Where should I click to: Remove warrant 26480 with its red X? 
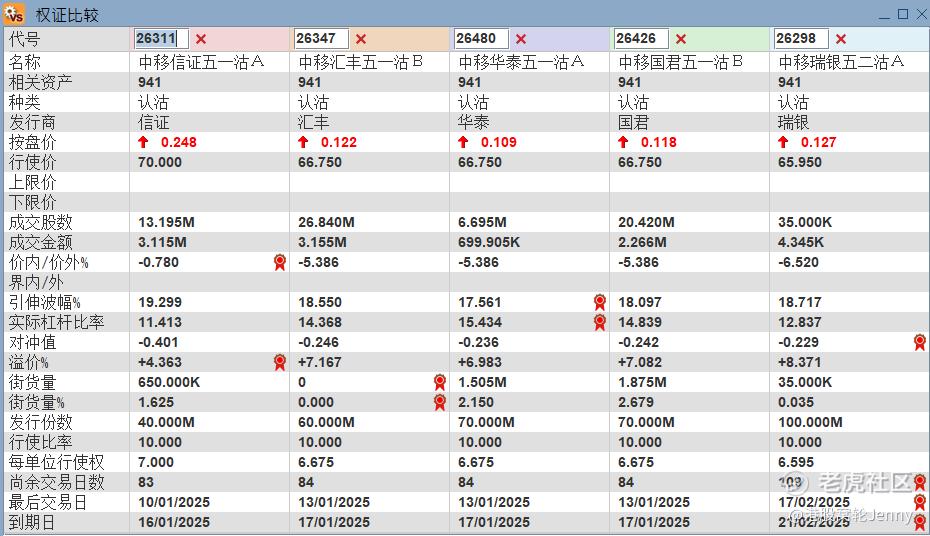click(x=521, y=39)
